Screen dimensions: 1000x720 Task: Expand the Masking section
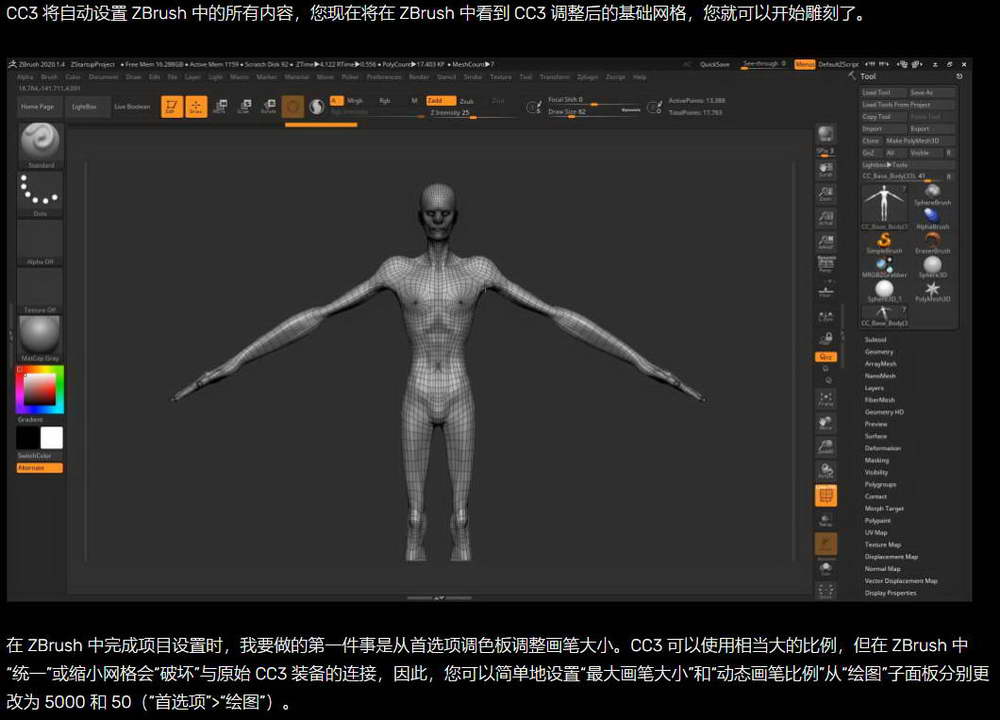click(x=876, y=460)
